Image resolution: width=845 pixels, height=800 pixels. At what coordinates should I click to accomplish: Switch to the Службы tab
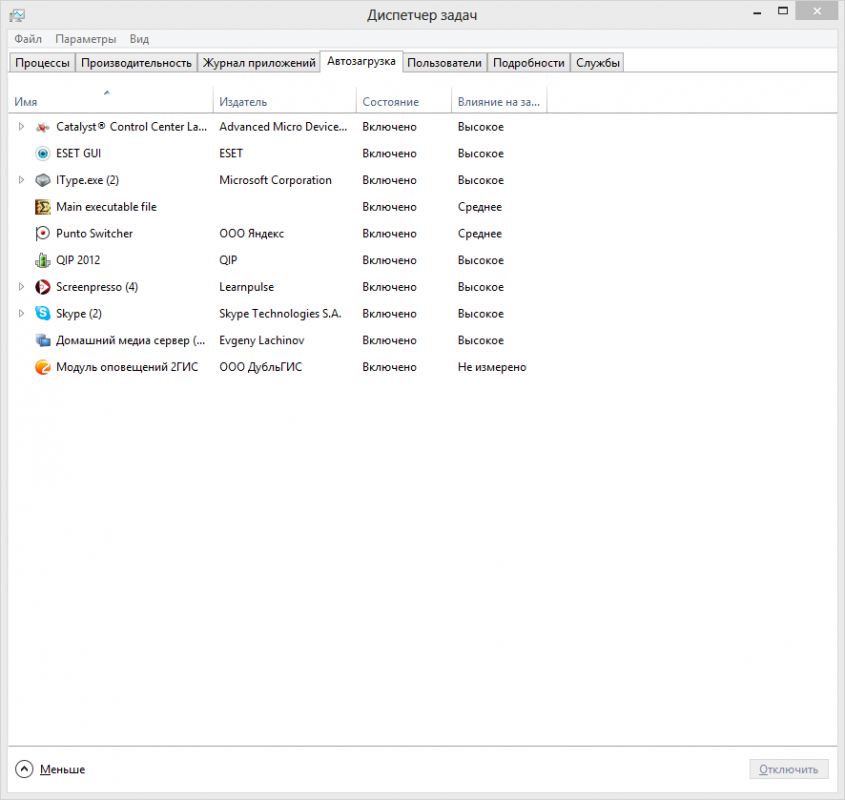[x=598, y=63]
